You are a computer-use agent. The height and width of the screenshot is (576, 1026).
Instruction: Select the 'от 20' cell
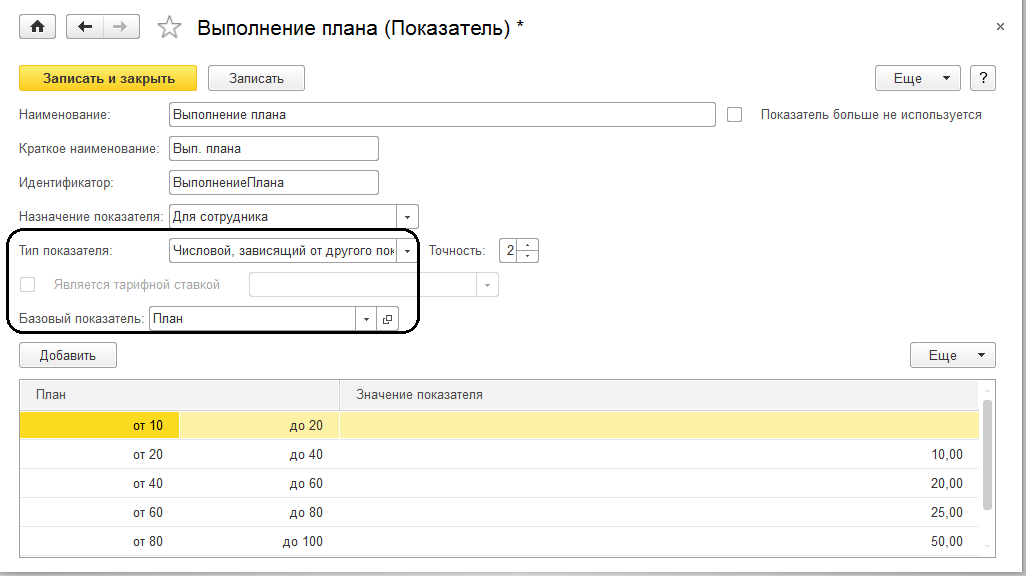pyautogui.click(x=99, y=454)
